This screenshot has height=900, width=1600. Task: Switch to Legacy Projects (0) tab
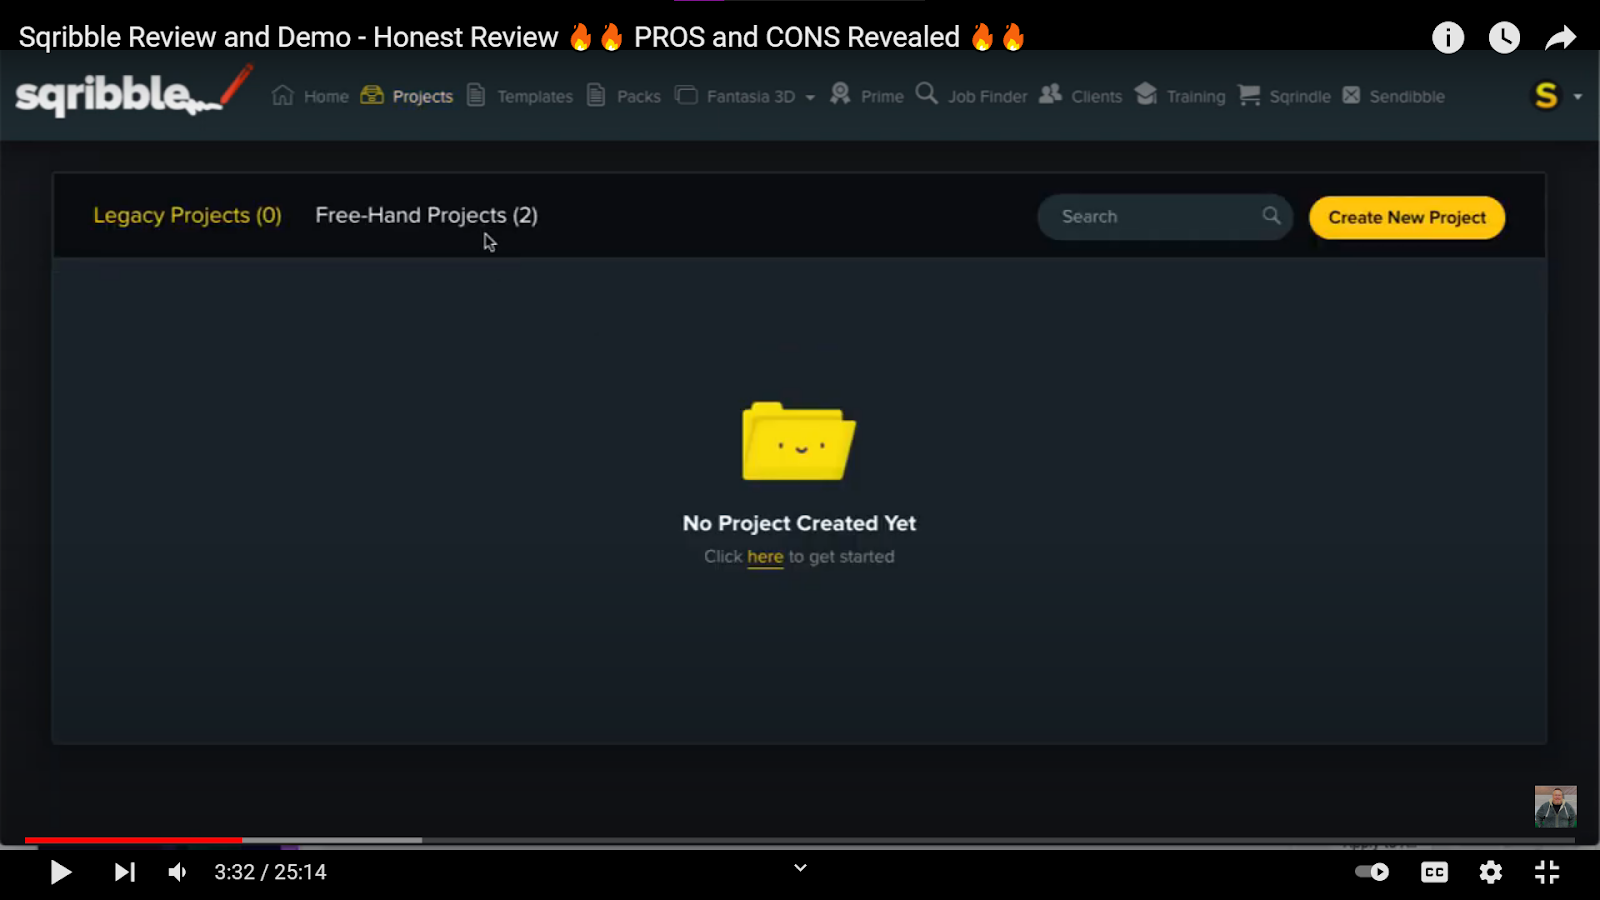[187, 215]
